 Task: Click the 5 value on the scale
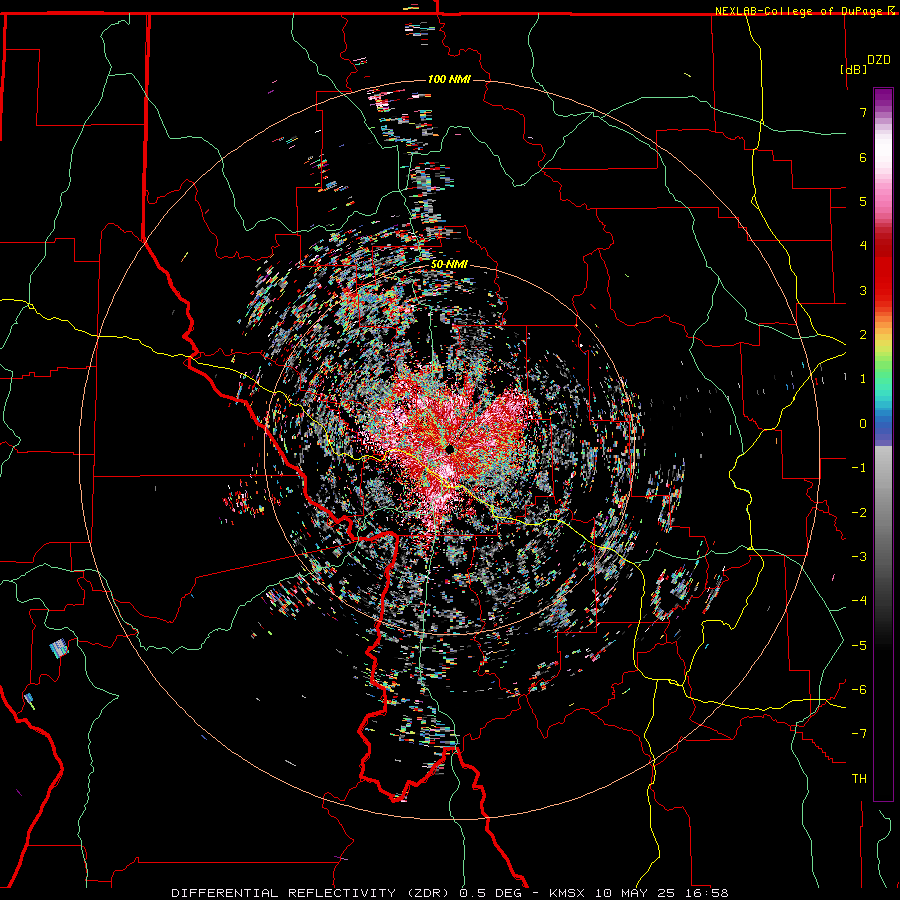[x=863, y=201]
